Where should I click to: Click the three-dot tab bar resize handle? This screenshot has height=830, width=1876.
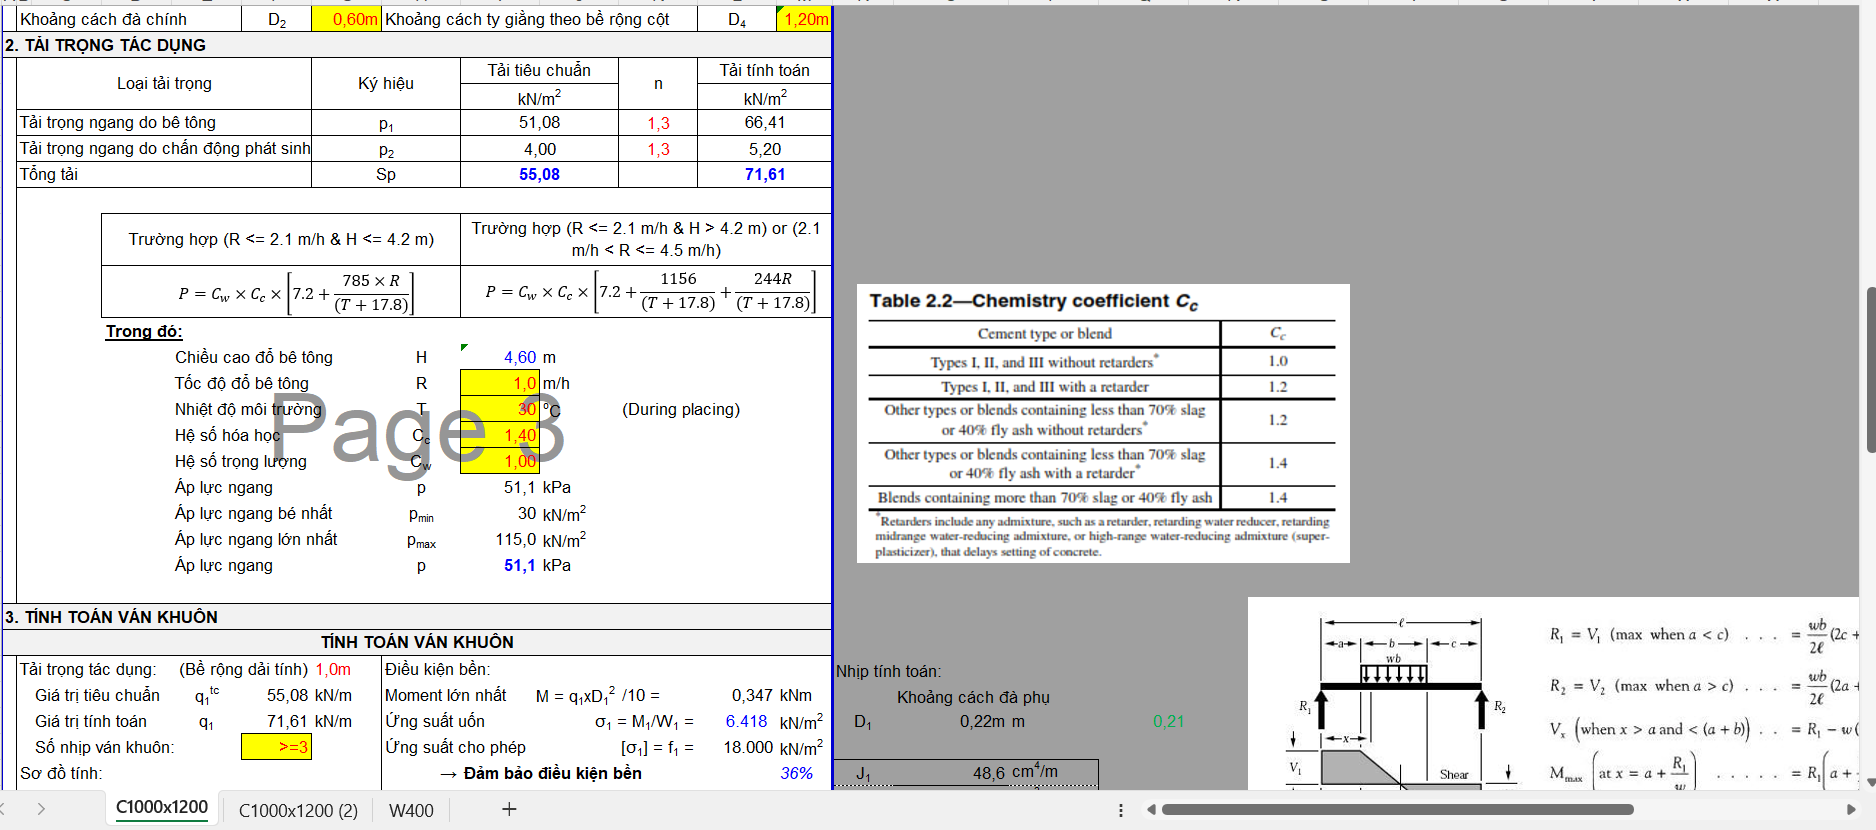click(x=1120, y=810)
